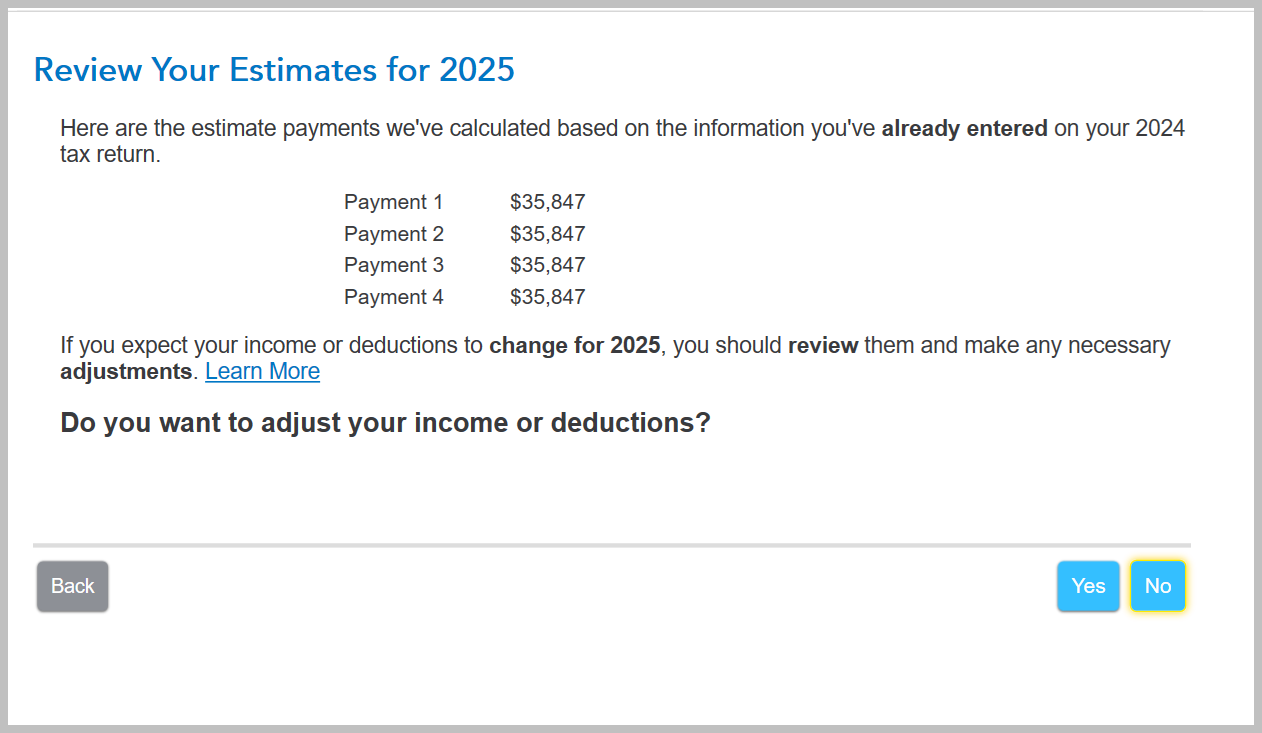The width and height of the screenshot is (1262, 733).
Task: Select the Payment 2 amount value
Action: click(547, 234)
